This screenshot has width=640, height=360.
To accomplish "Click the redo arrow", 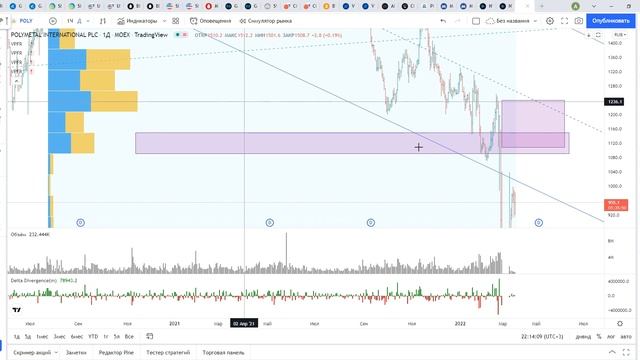I will (x=458, y=21).
